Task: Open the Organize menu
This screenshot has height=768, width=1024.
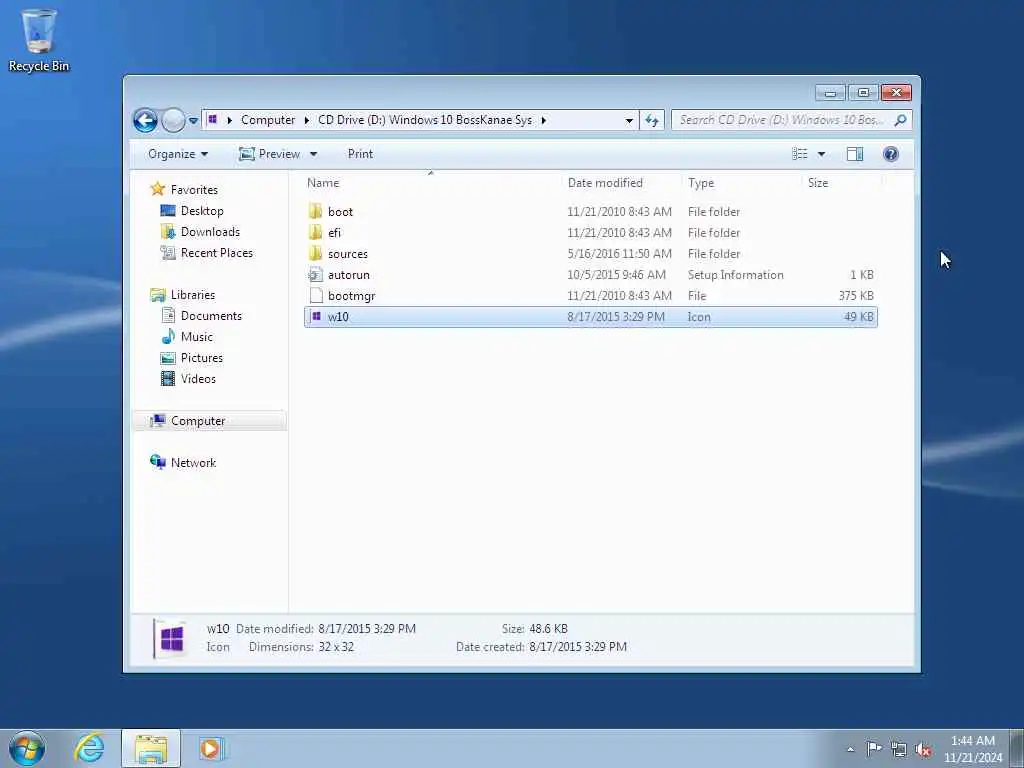Action: (178, 154)
